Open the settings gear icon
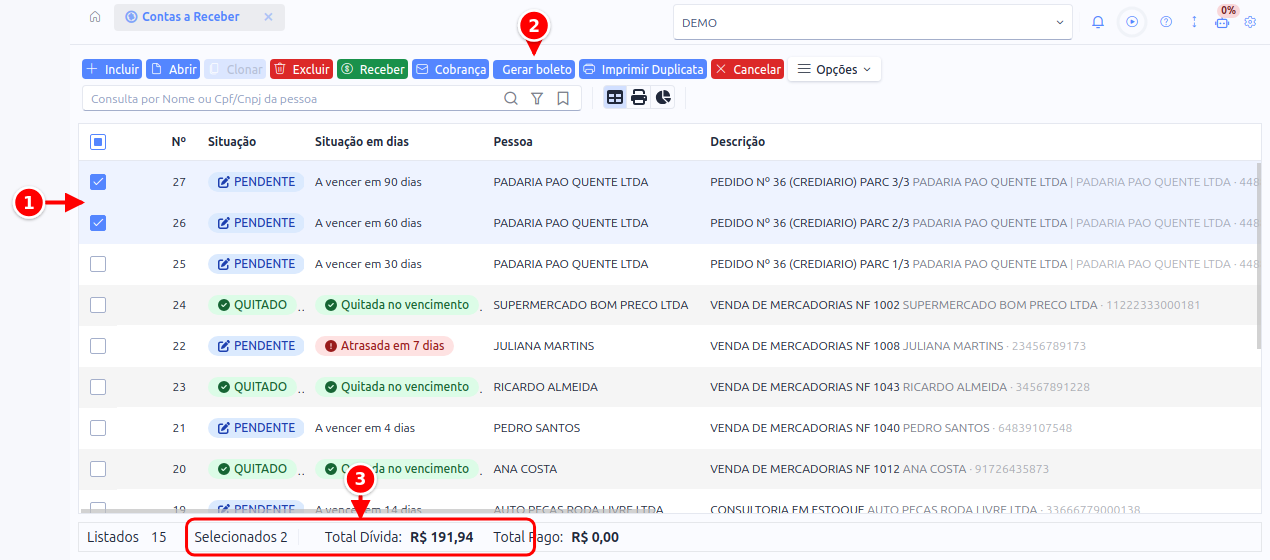This screenshot has height=560, width=1270. 1250,22
